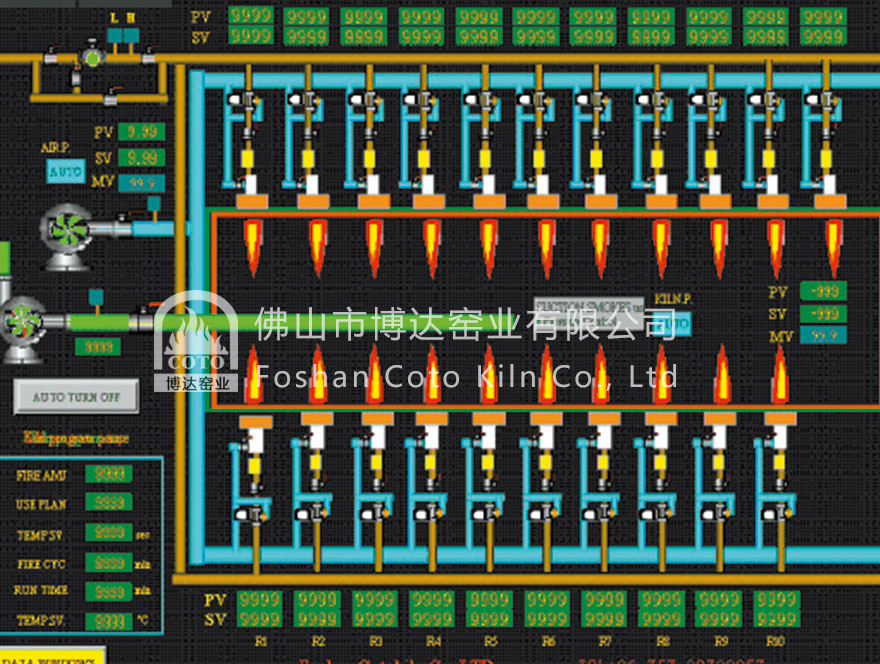Click the R1 burner flame
The height and width of the screenshot is (664, 880).
coord(254,375)
